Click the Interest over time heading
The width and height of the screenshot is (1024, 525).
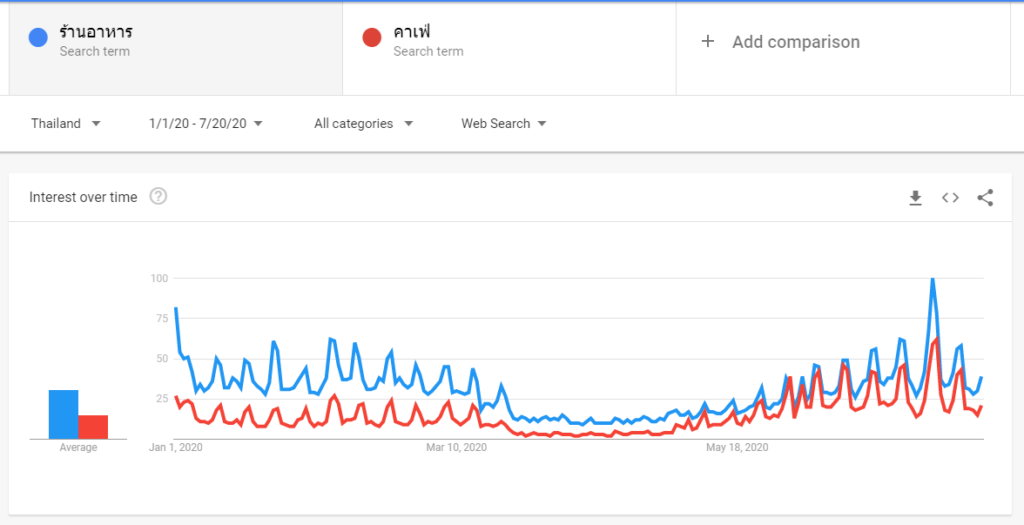(x=83, y=197)
